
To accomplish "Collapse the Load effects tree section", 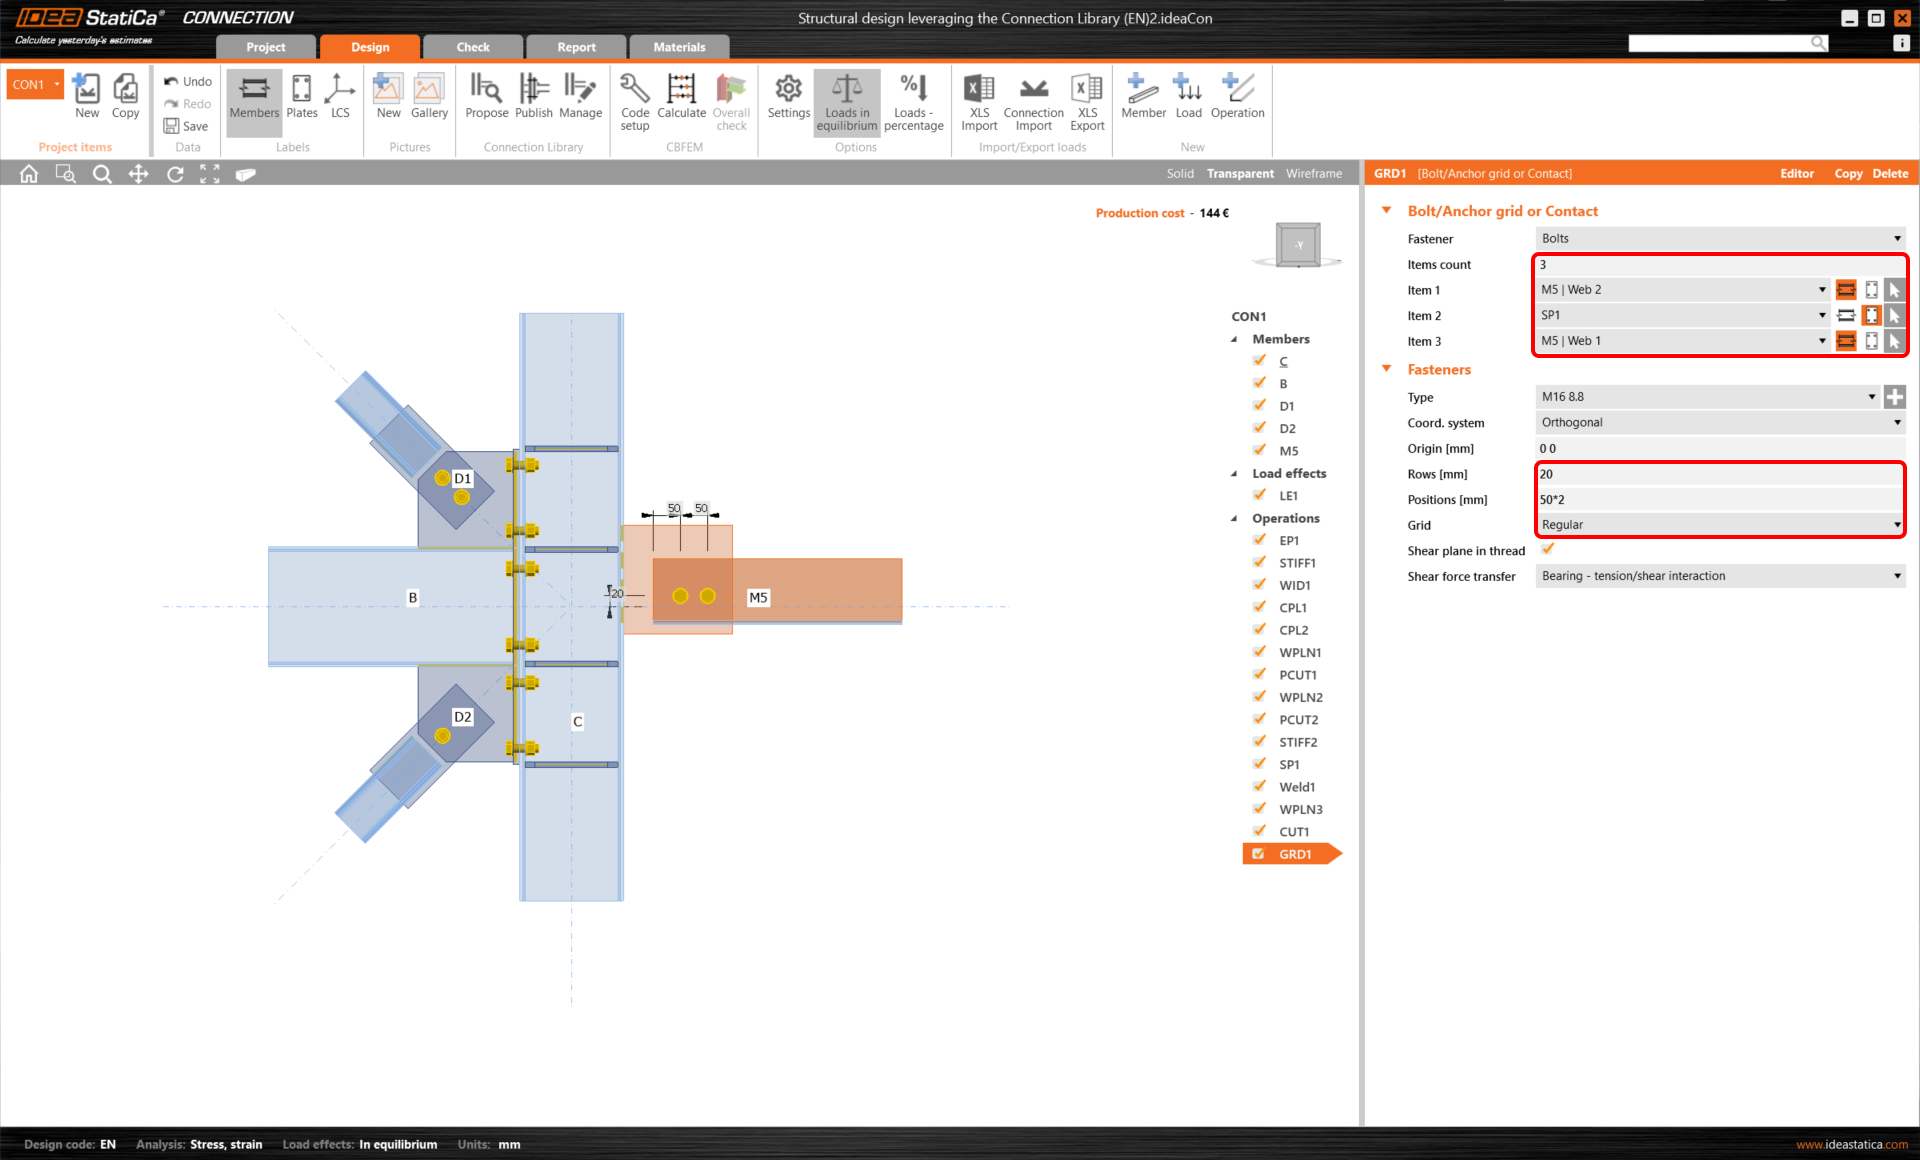I will (x=1234, y=473).
